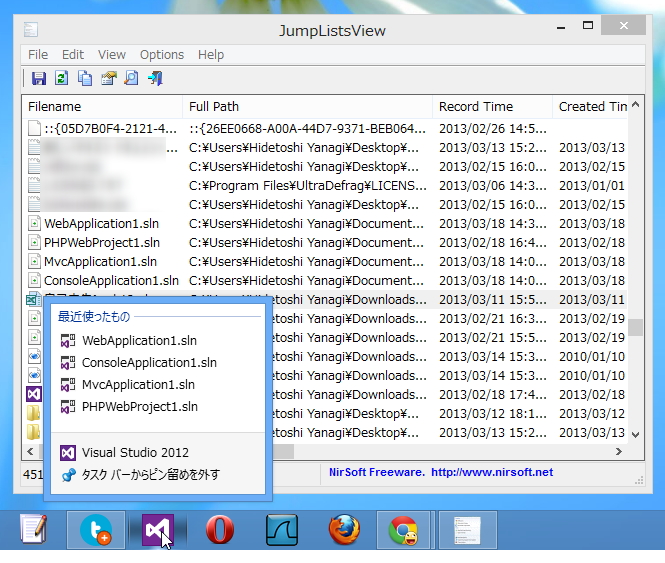This screenshot has height=563, width=665.
Task: Click the Properties toolbar icon
Action: 109,78
